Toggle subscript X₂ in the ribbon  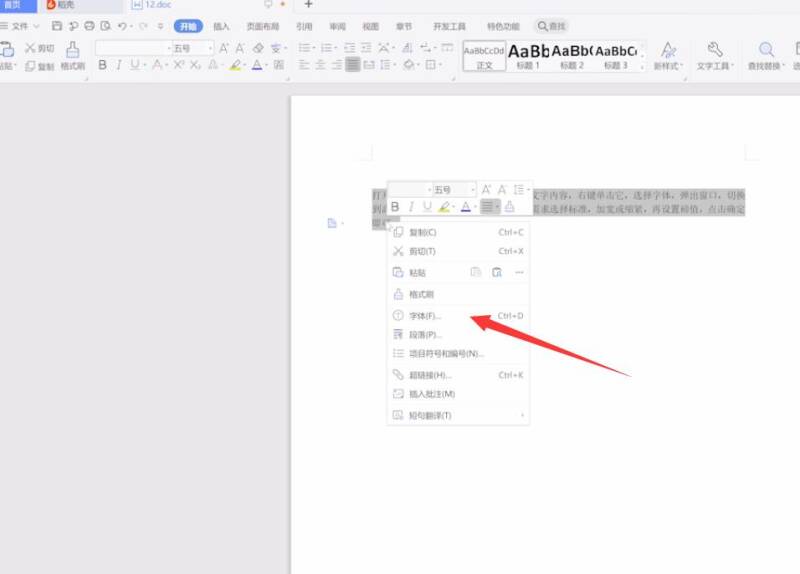(x=195, y=65)
